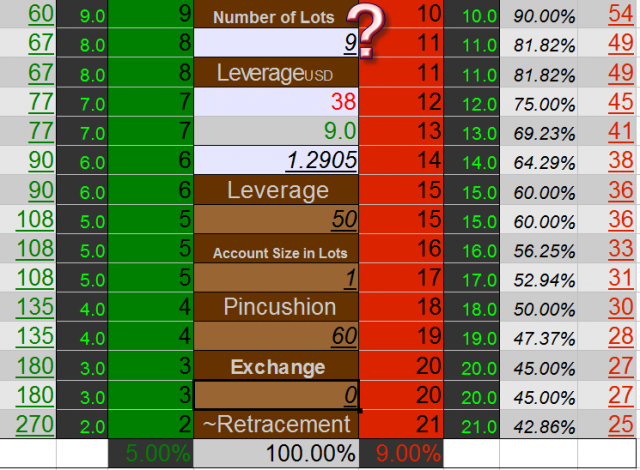The image size is (640, 470).
Task: Click the red-column cell showing 21
Action: pyautogui.click(x=401, y=424)
